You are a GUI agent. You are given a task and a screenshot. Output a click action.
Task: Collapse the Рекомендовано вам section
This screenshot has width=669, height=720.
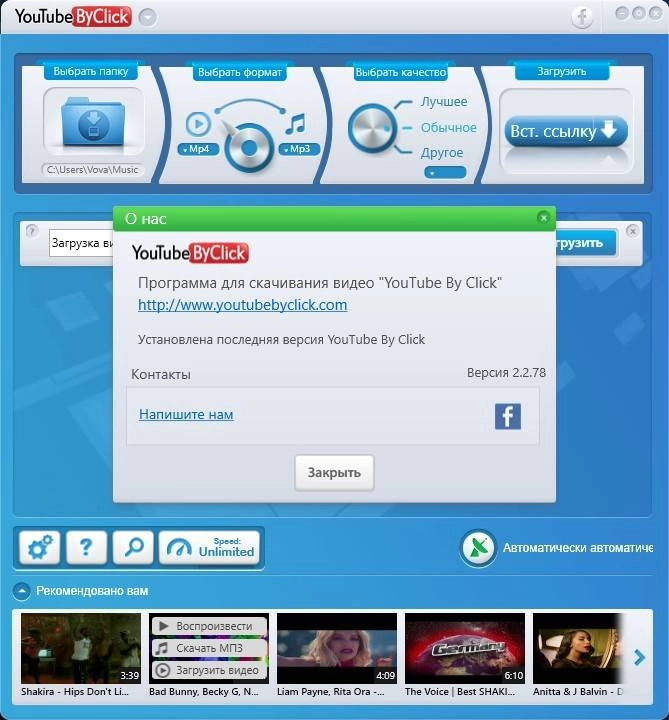pos(22,591)
